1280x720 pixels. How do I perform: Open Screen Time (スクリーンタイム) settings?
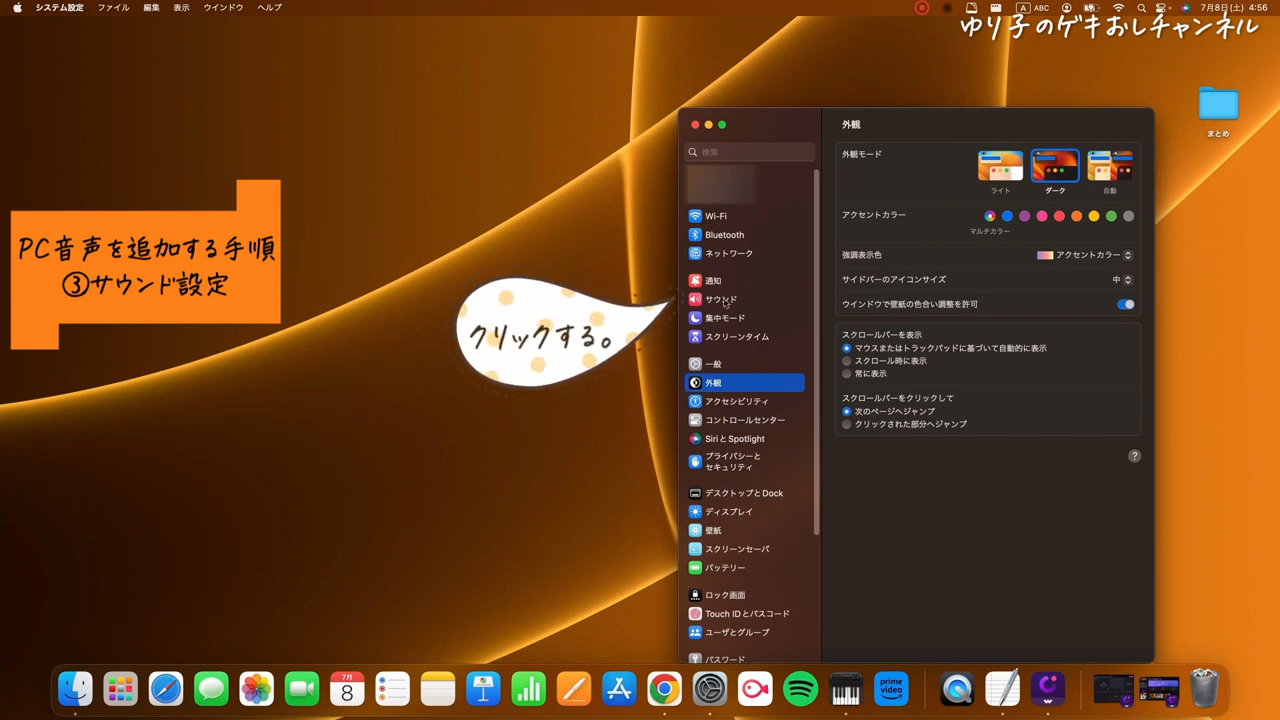(x=736, y=337)
